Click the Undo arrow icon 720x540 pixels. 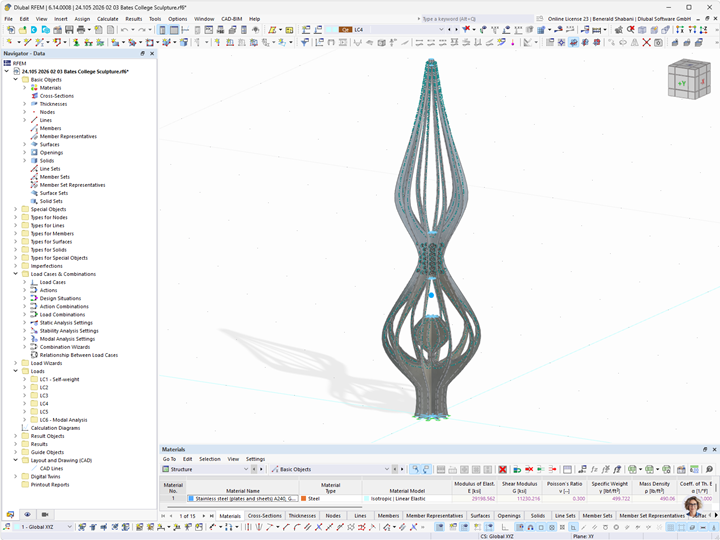pyautogui.click(x=124, y=30)
